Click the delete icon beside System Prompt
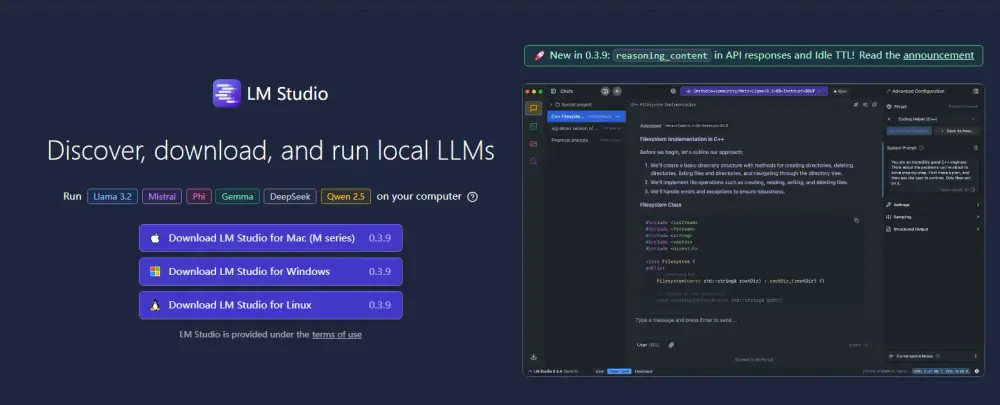 pos(976,148)
